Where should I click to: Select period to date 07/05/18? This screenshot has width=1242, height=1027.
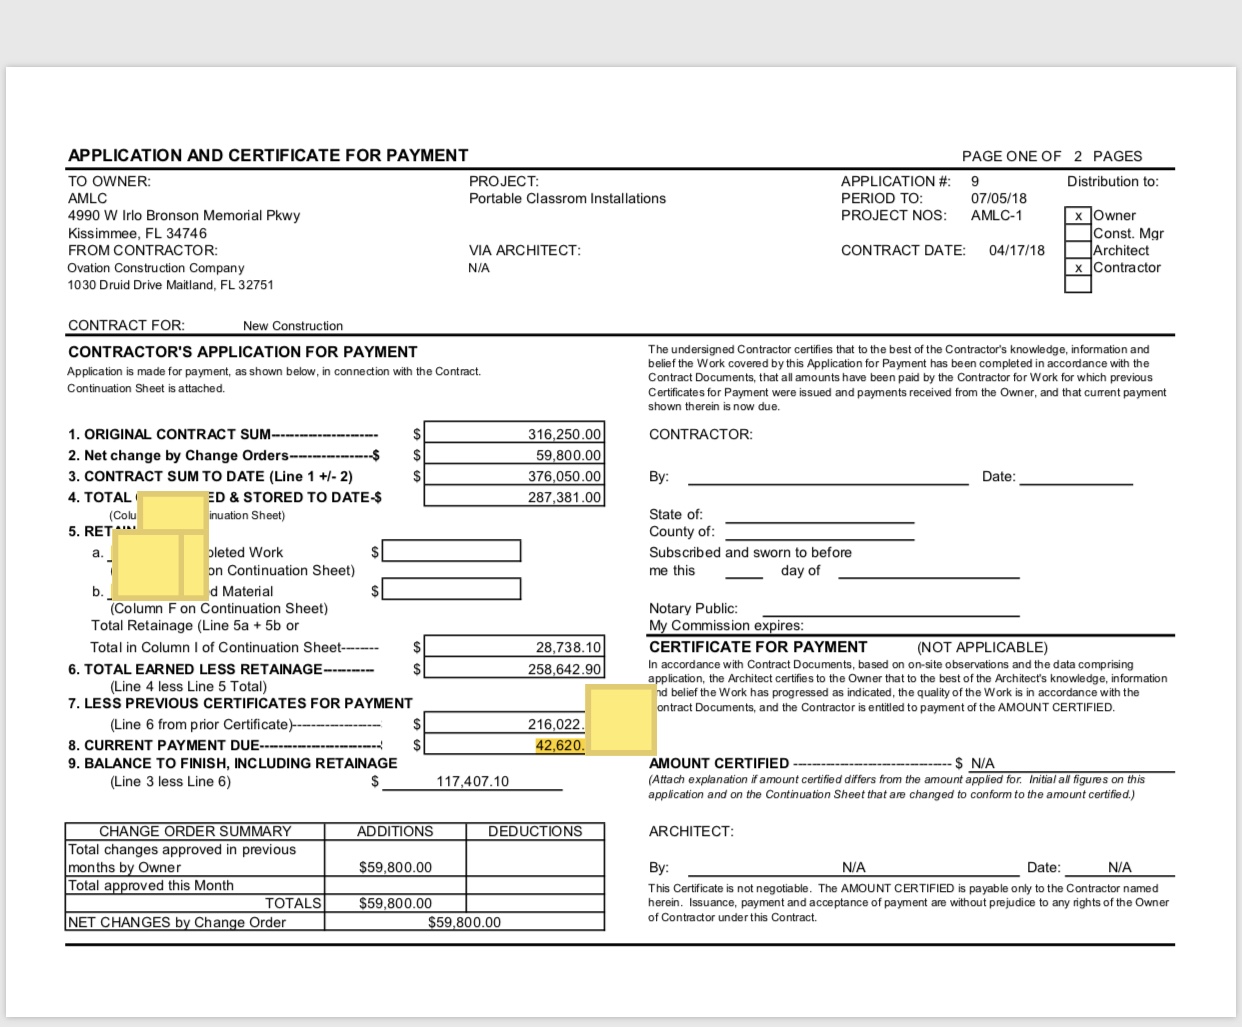pyautogui.click(x=999, y=198)
